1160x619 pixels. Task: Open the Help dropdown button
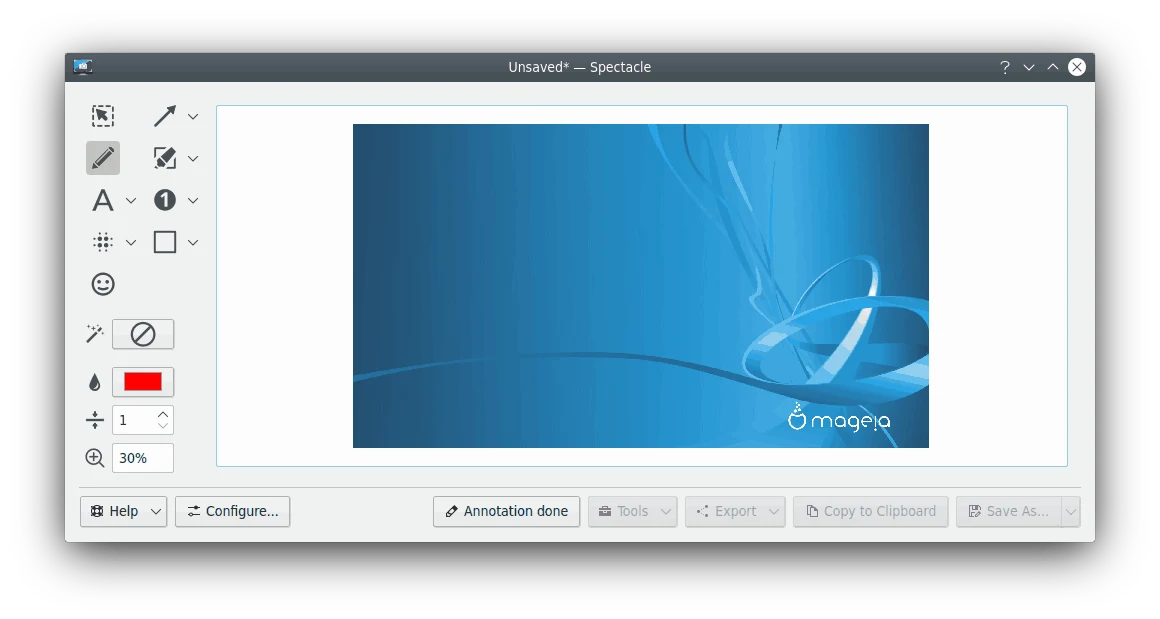tap(124, 511)
